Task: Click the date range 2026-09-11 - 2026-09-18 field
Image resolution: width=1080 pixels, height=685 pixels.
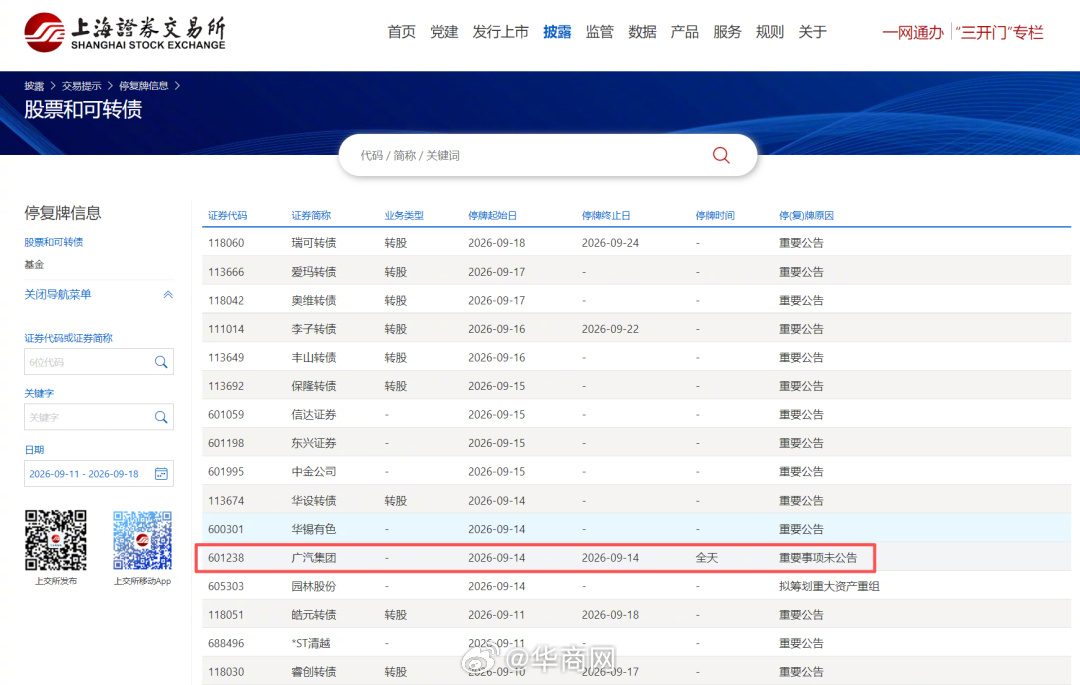Action: click(x=98, y=474)
